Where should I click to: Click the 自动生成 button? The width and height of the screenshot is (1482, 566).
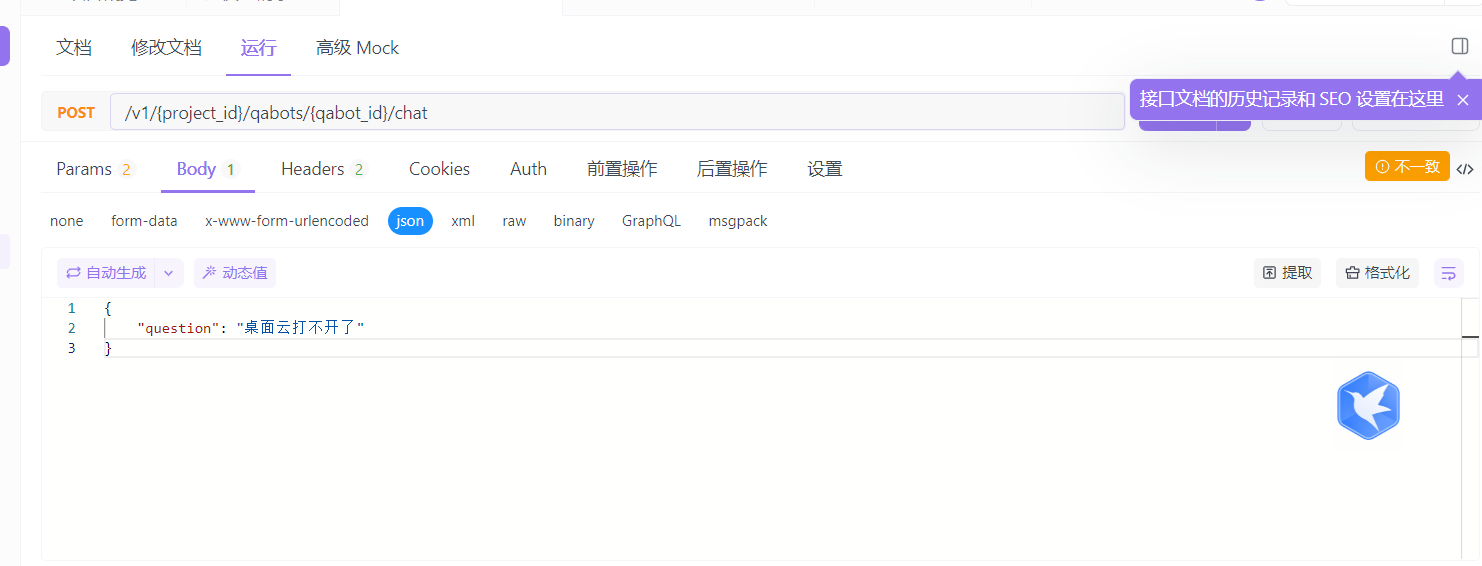[107, 273]
